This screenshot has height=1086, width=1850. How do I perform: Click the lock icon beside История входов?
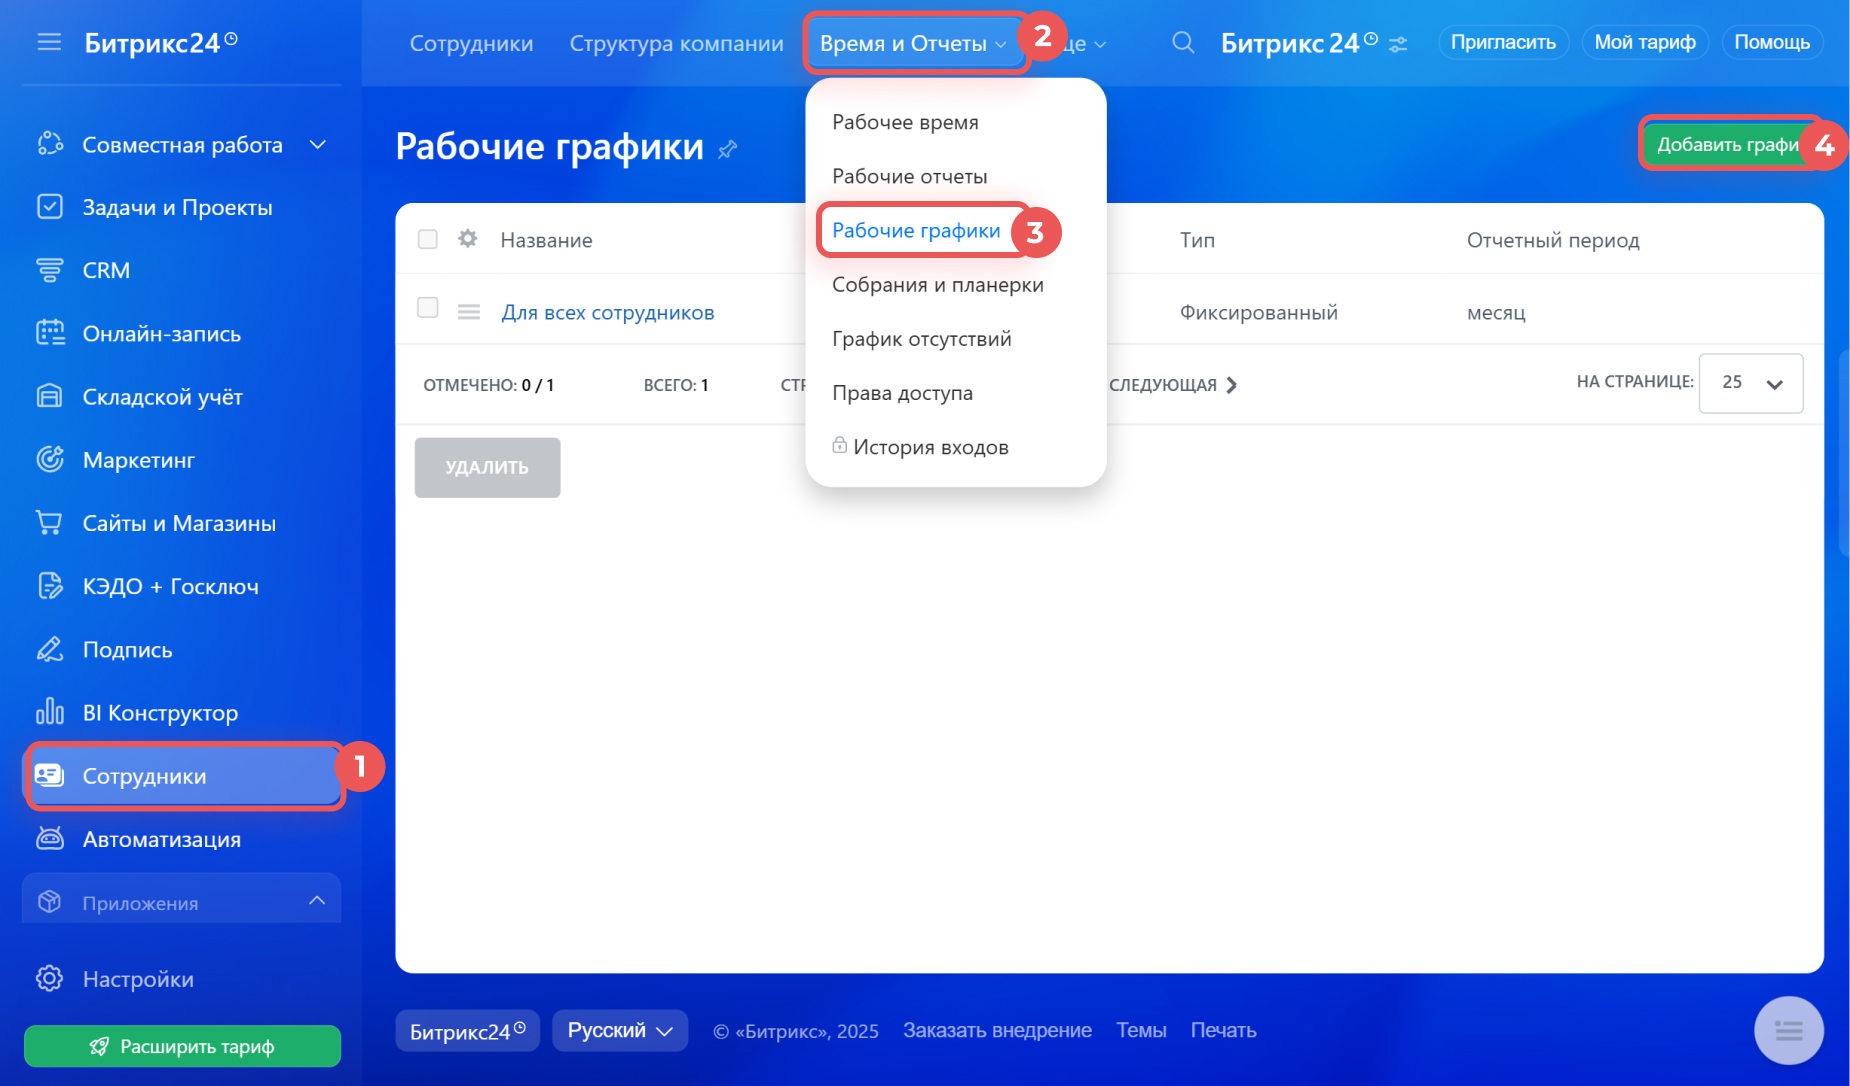point(840,445)
